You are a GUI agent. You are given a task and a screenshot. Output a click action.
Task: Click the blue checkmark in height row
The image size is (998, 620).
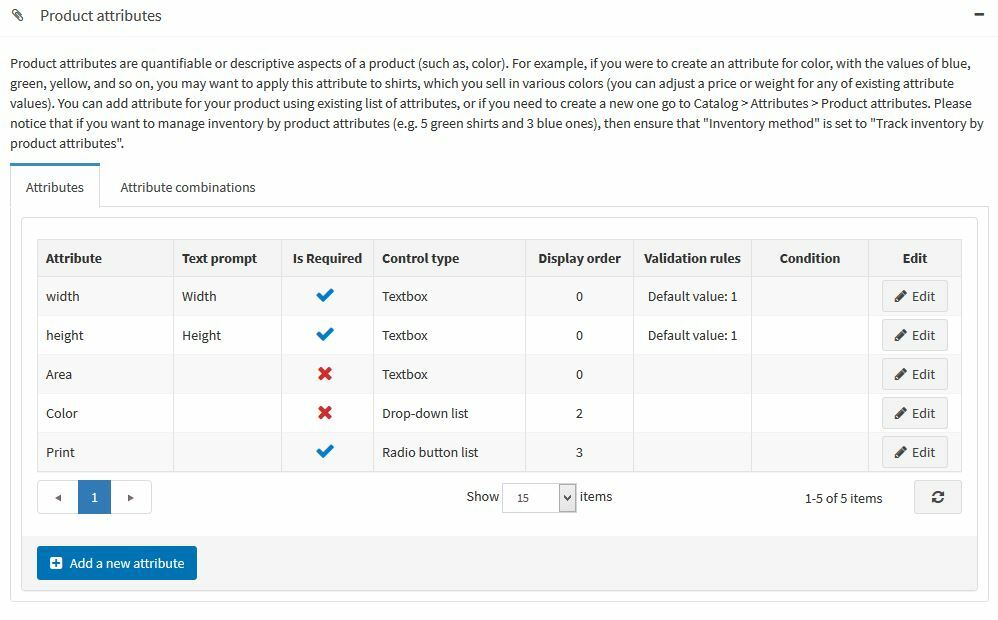(x=325, y=334)
